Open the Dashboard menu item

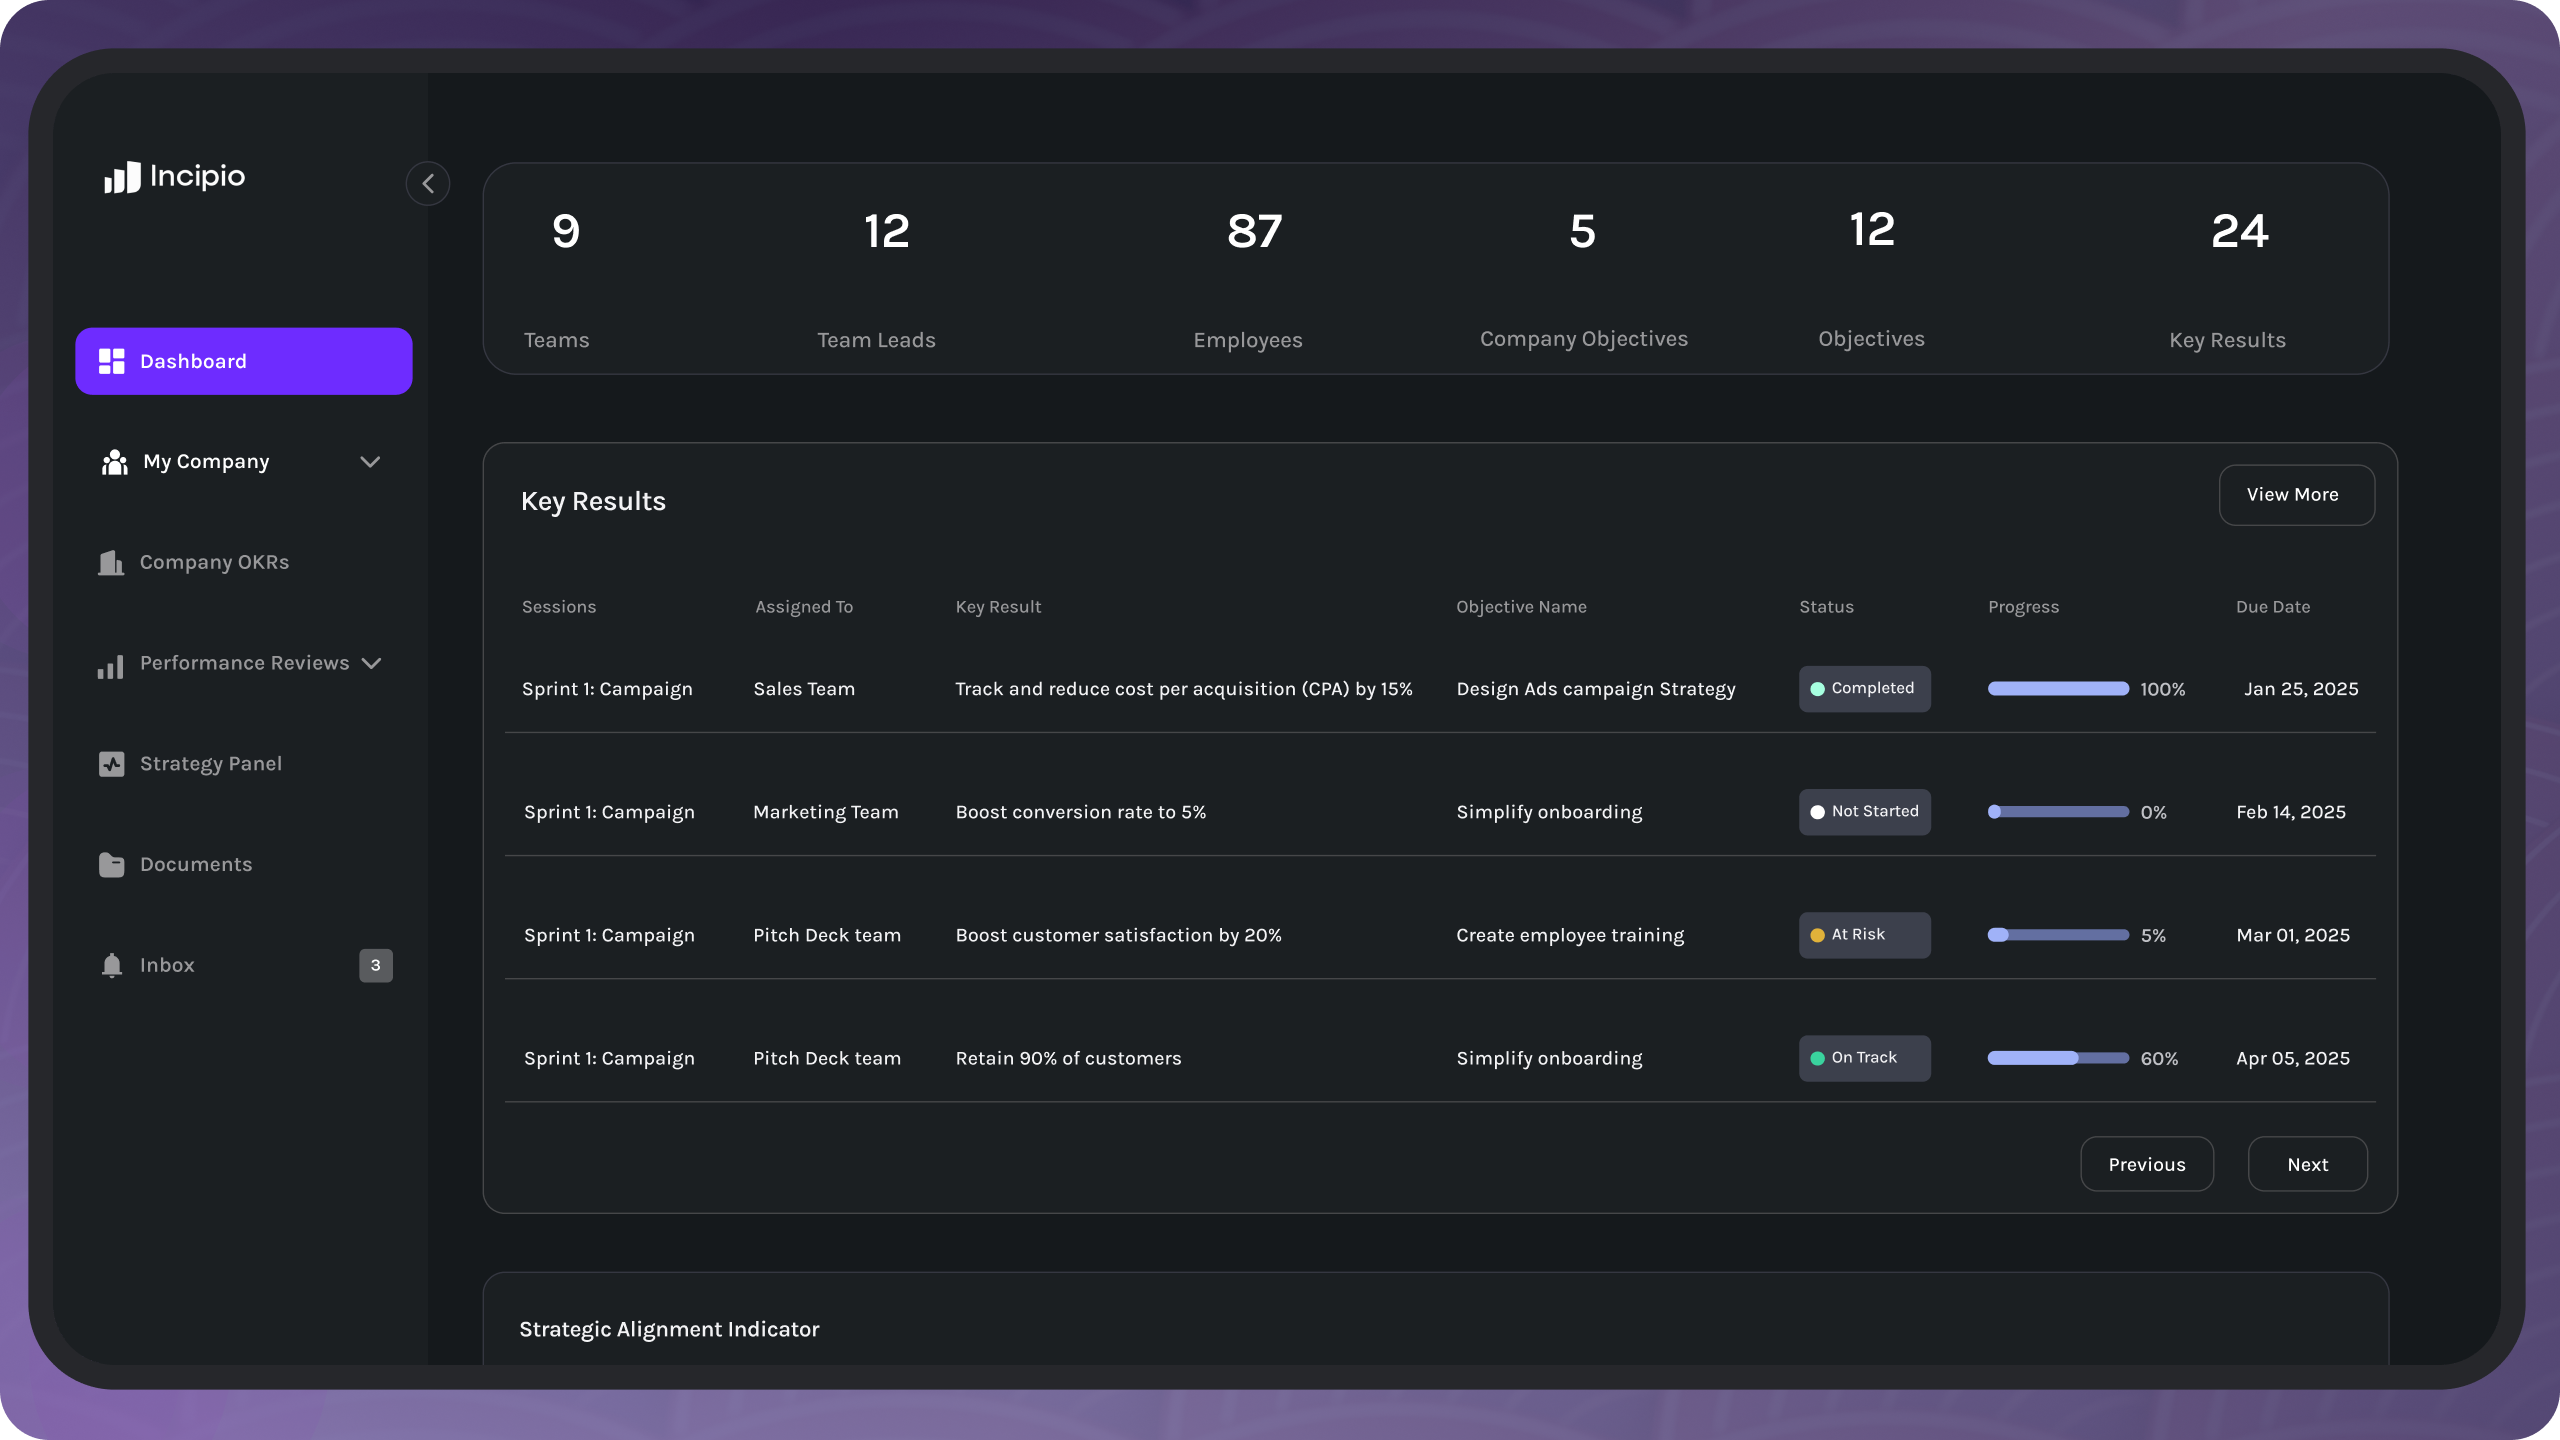[x=193, y=361]
